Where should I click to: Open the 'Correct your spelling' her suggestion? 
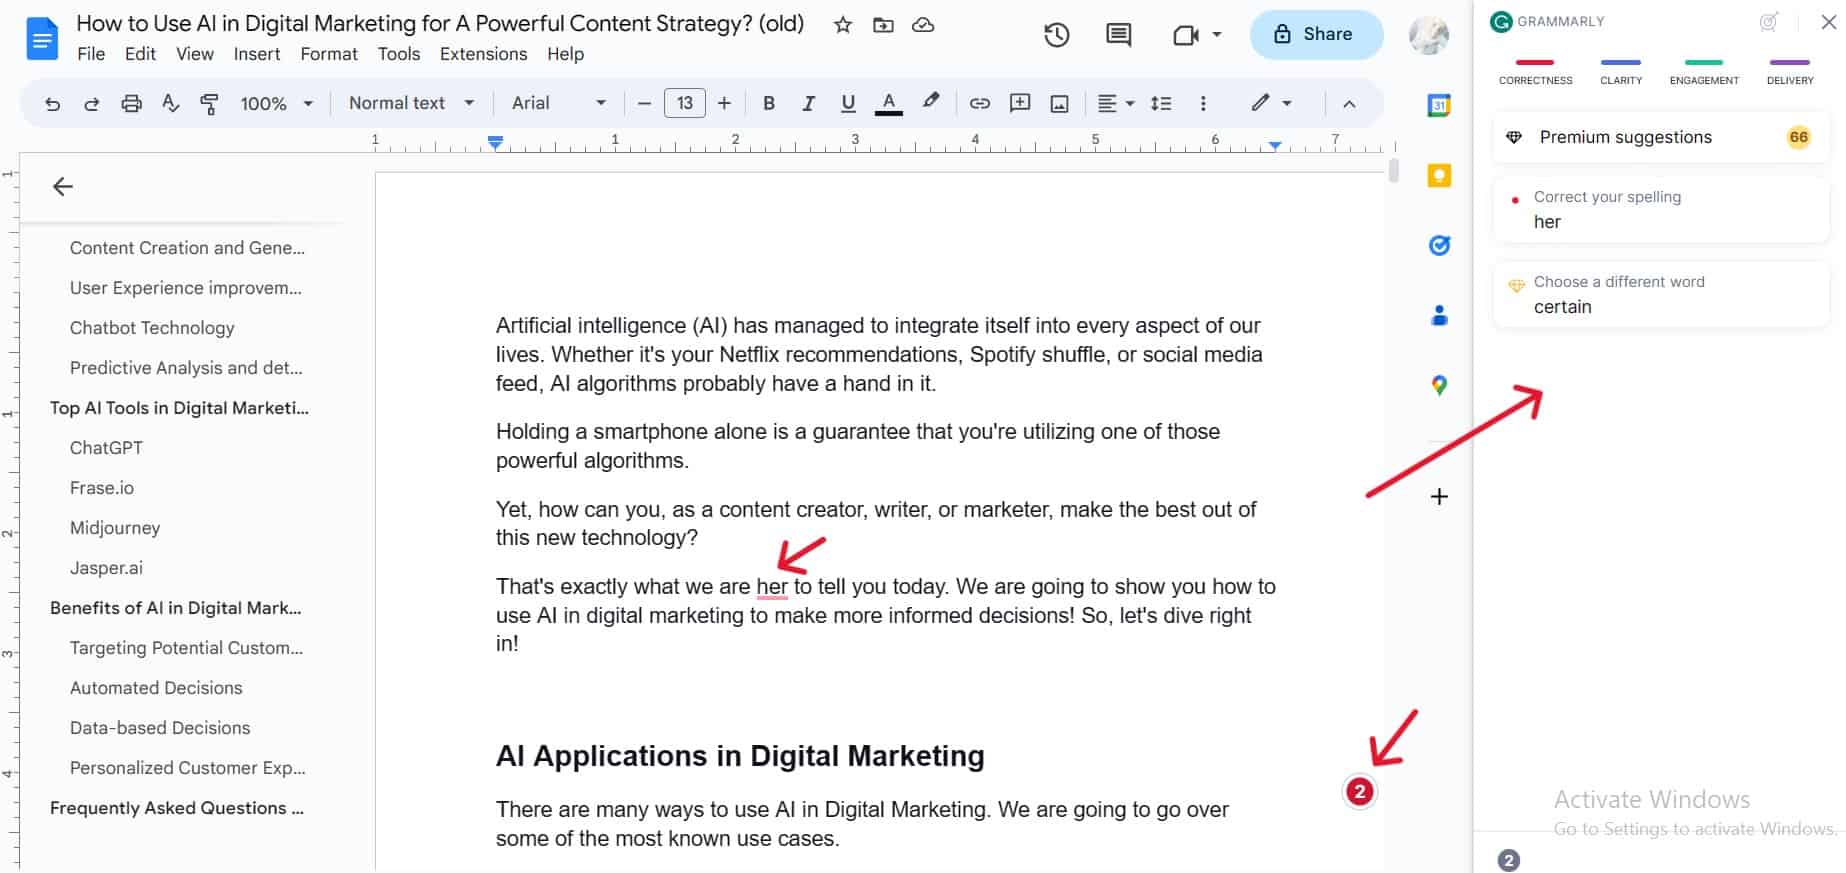[x=1661, y=209]
